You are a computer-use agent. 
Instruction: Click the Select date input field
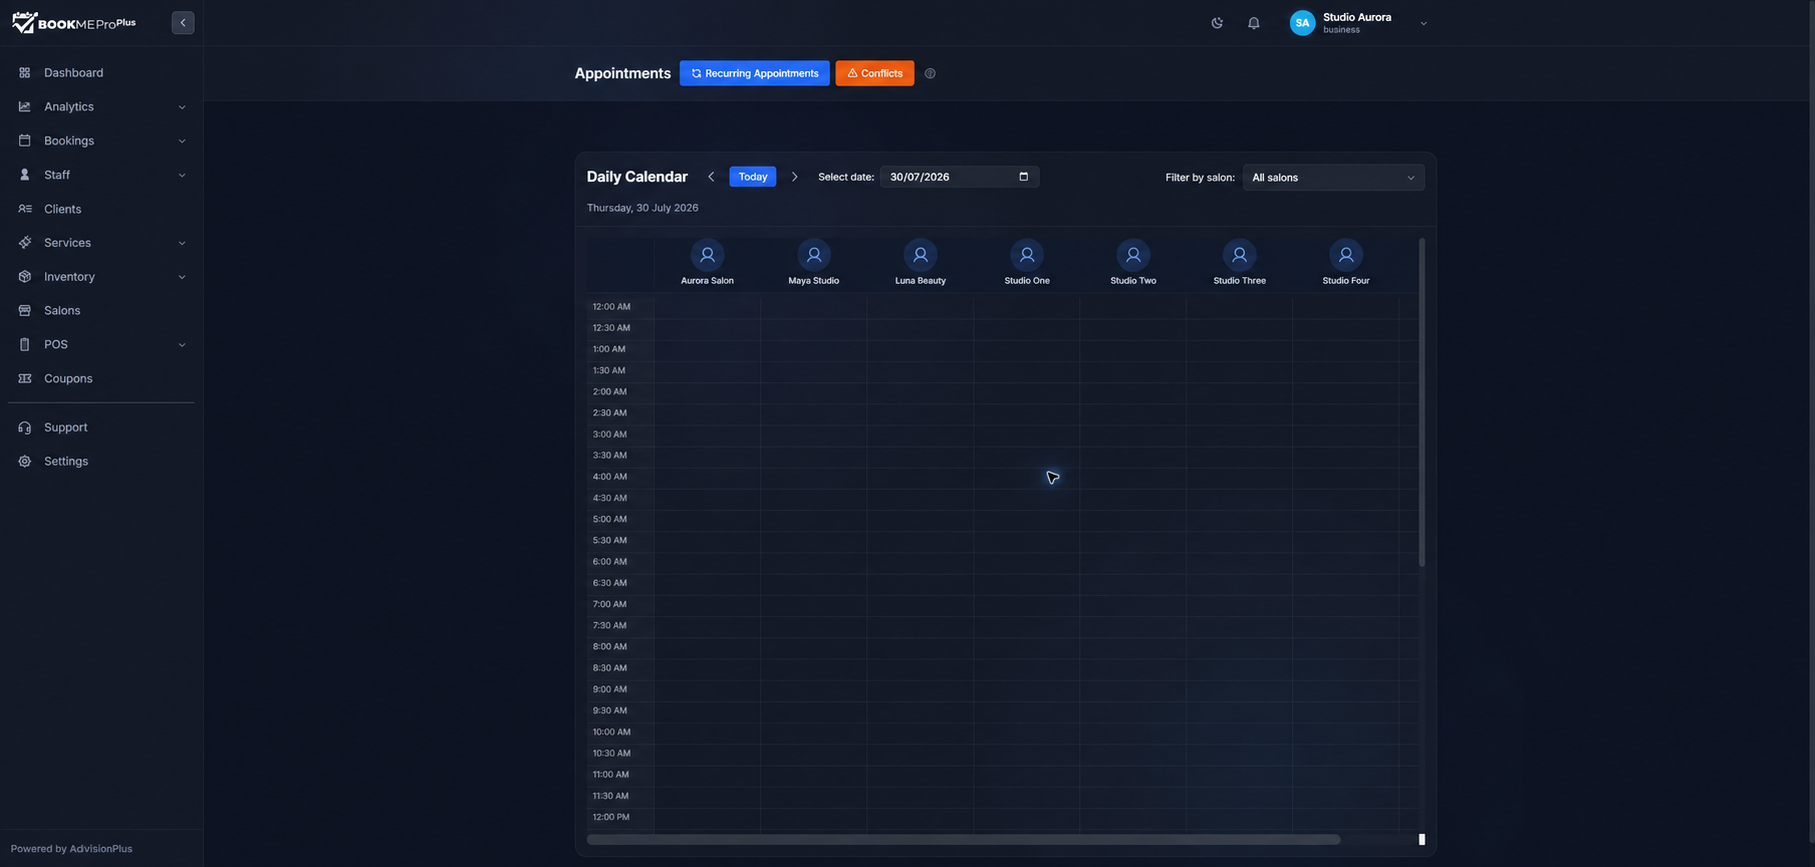(960, 177)
